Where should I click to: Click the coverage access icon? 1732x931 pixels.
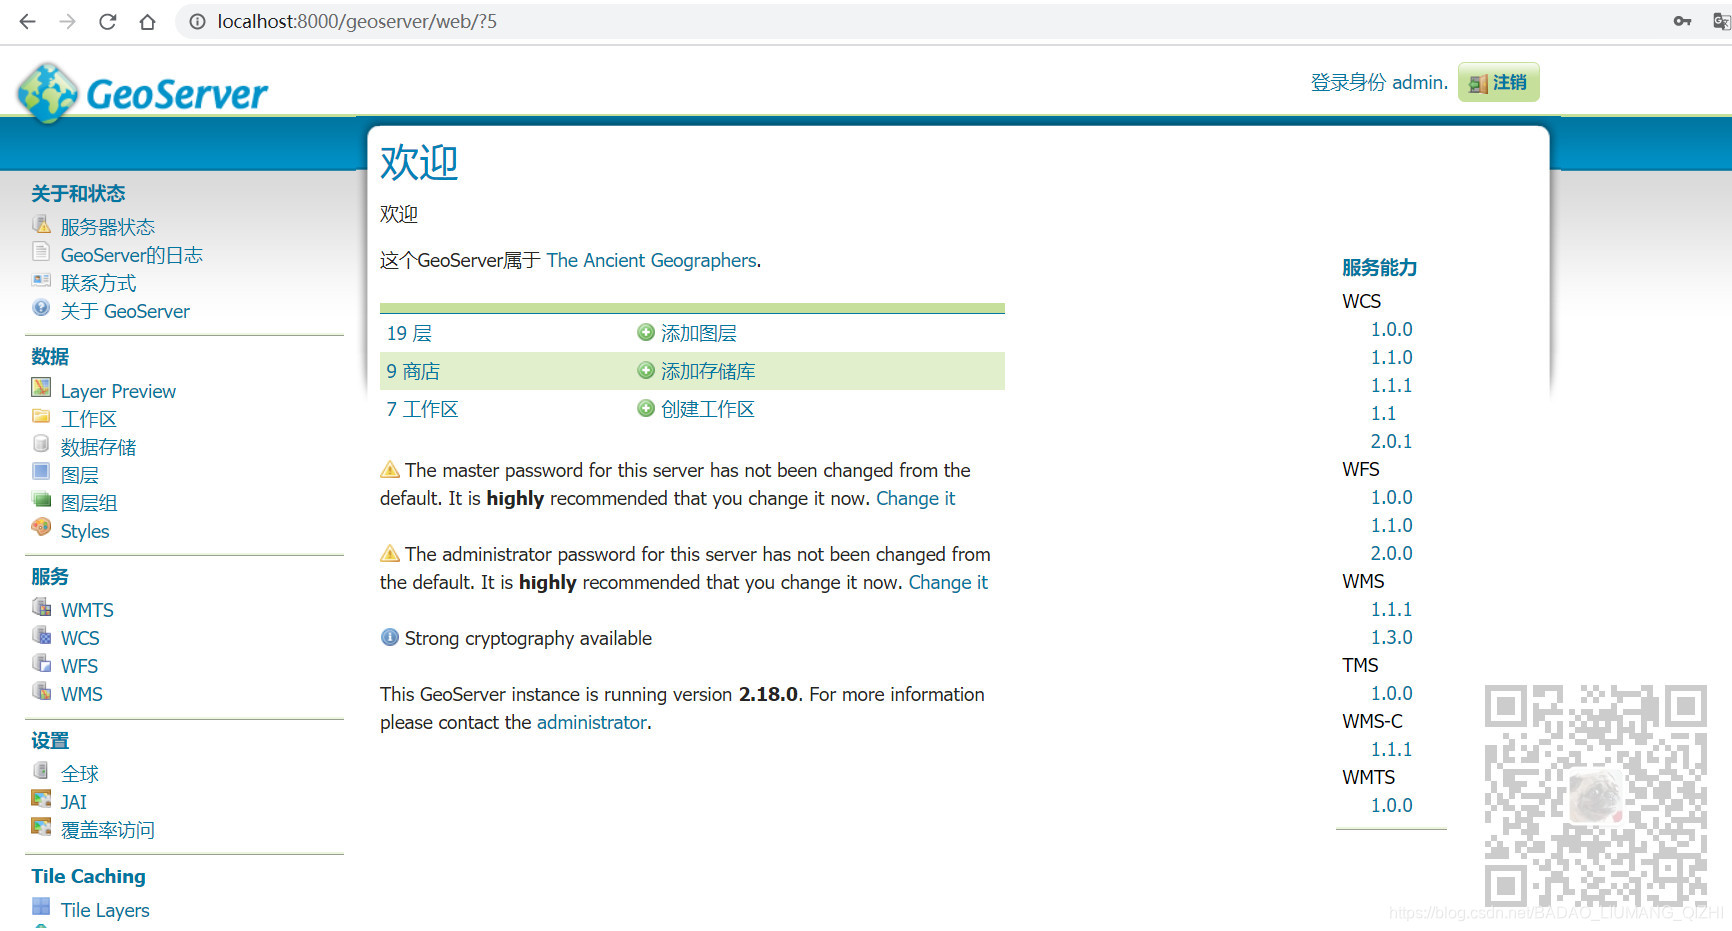(x=41, y=826)
